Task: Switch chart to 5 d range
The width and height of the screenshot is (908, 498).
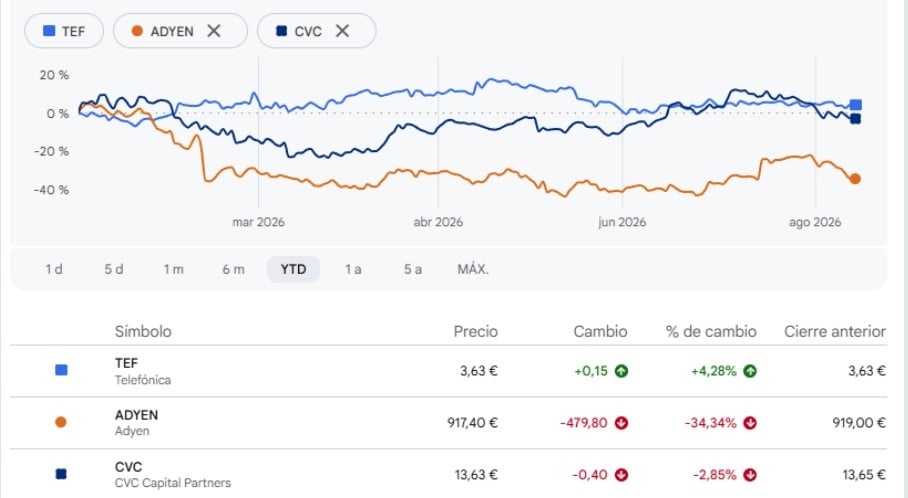Action: click(114, 269)
